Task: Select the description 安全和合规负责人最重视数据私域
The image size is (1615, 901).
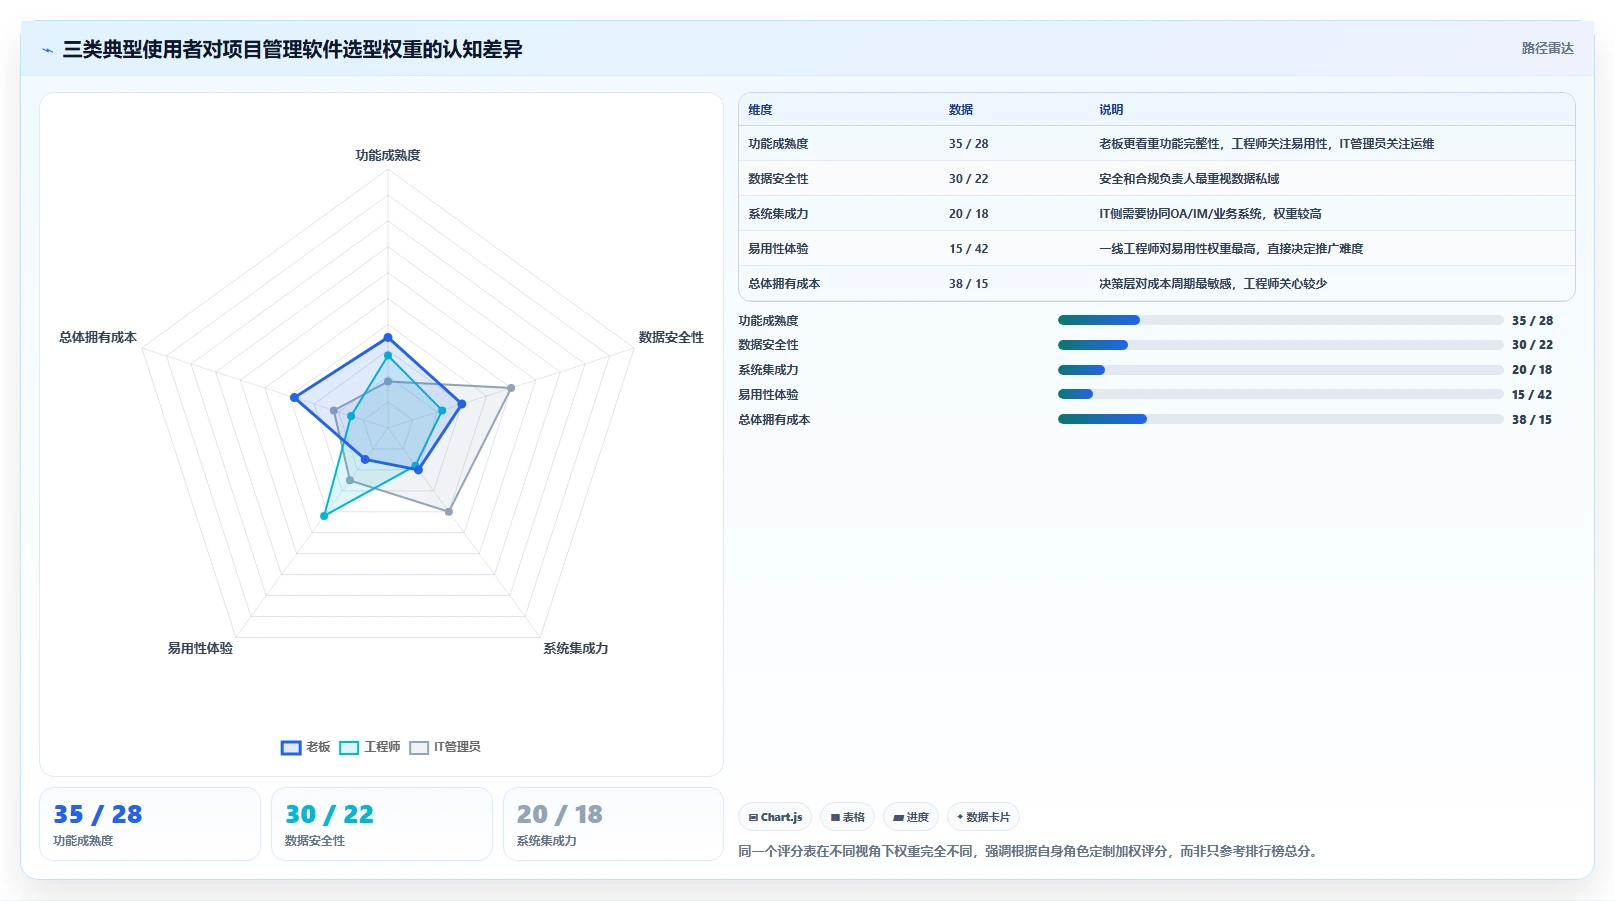Action: point(1189,179)
